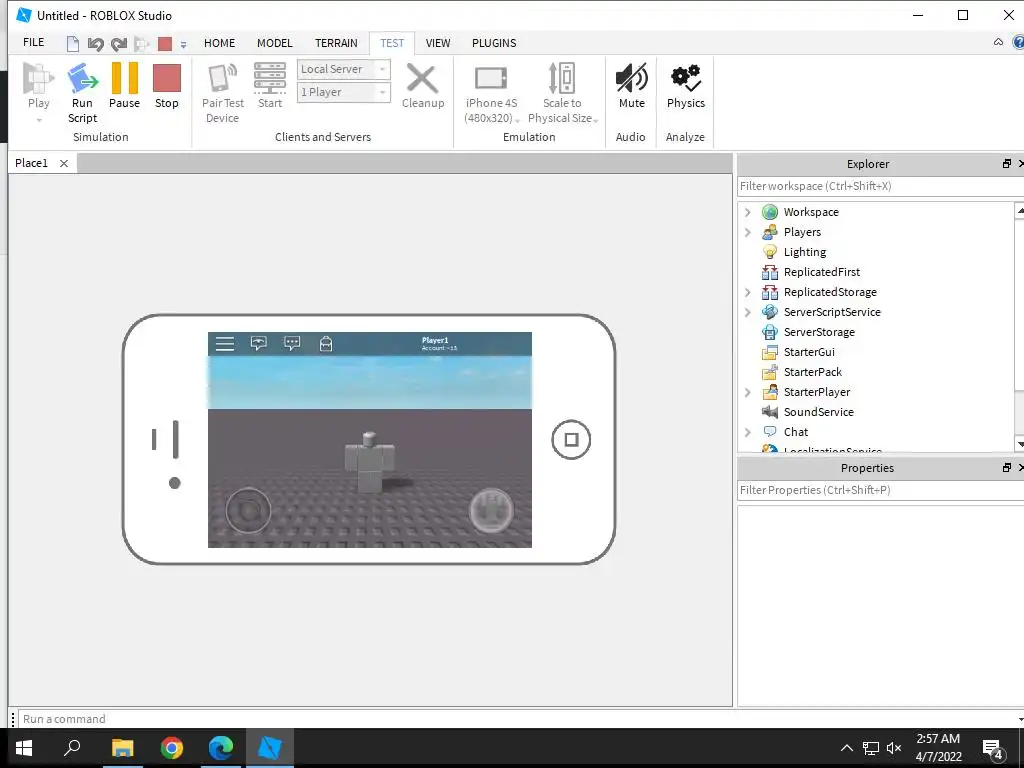
Task: Open the Play dropdown arrow
Action: pos(39,120)
